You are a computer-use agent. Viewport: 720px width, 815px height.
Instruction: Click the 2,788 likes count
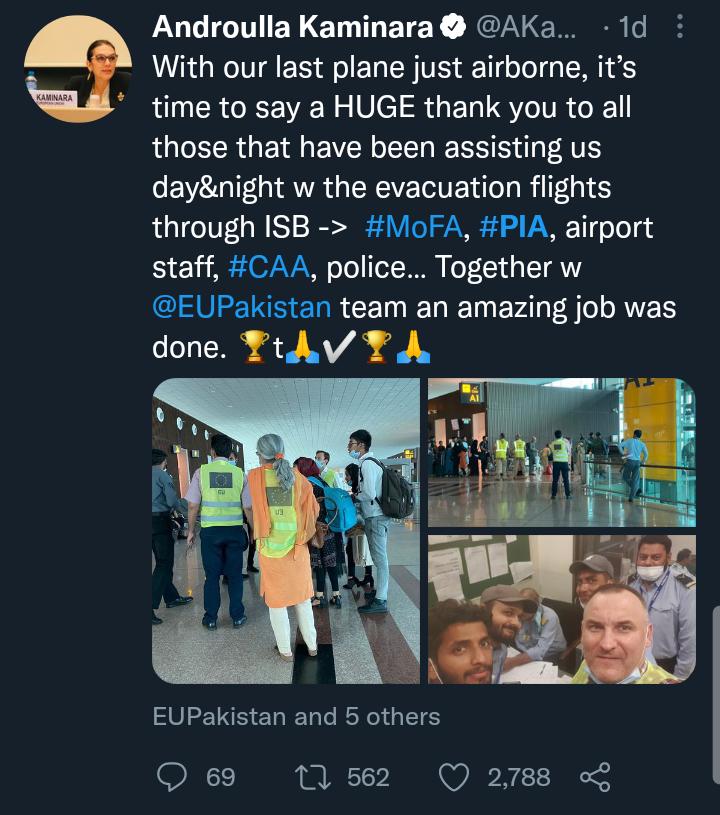(x=518, y=776)
